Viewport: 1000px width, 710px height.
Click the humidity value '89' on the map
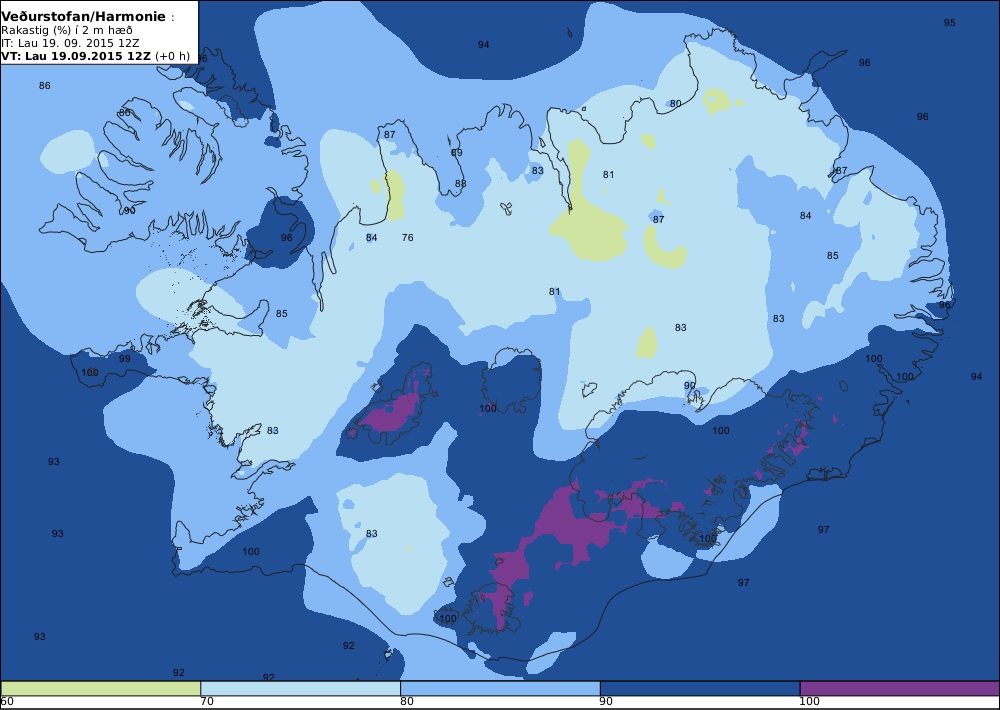(457, 153)
